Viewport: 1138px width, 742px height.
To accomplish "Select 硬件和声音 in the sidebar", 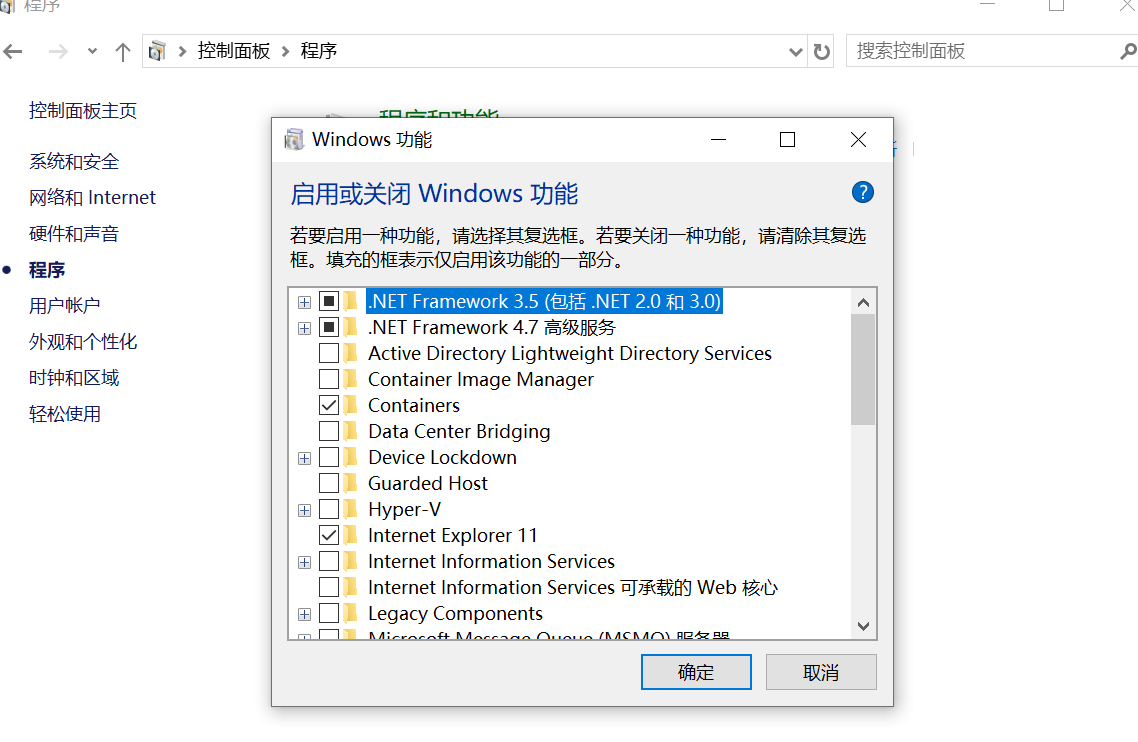I will [74, 234].
